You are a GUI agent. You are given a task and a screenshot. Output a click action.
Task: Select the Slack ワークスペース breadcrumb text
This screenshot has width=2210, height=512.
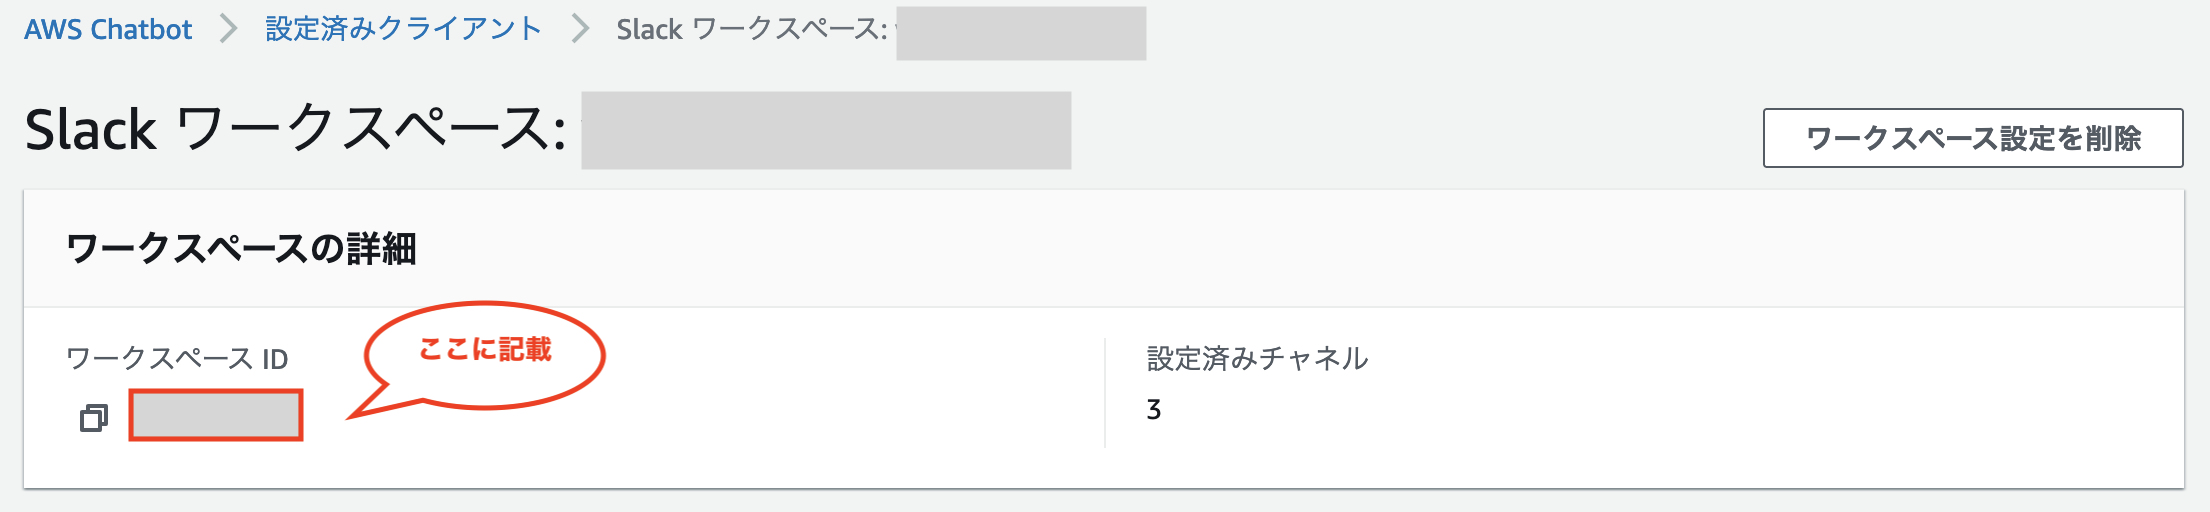752,30
